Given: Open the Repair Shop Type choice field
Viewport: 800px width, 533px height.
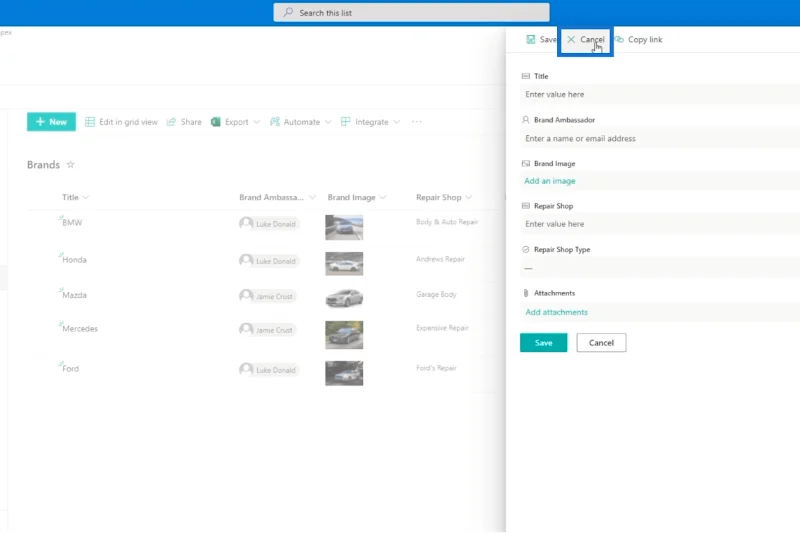Looking at the screenshot, I should pyautogui.click(x=660, y=268).
